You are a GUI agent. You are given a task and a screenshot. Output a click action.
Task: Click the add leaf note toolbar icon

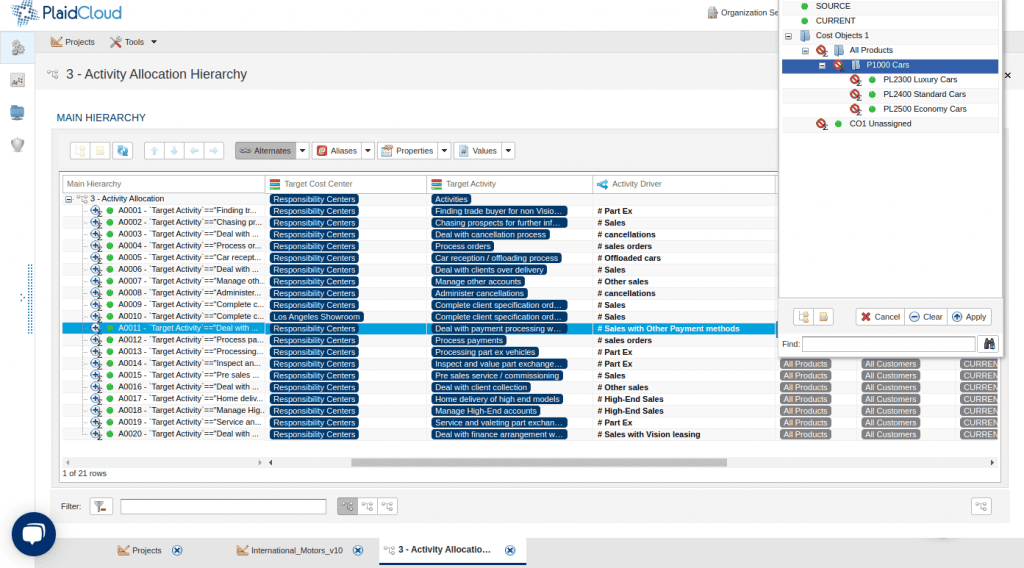click(101, 151)
